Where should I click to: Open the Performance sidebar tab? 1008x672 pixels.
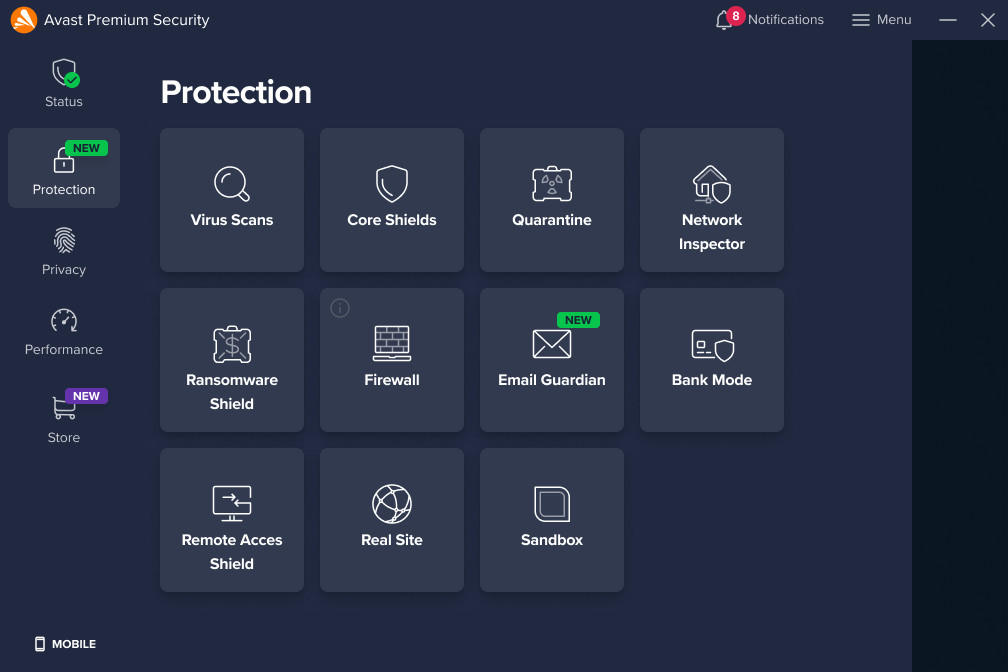[64, 332]
